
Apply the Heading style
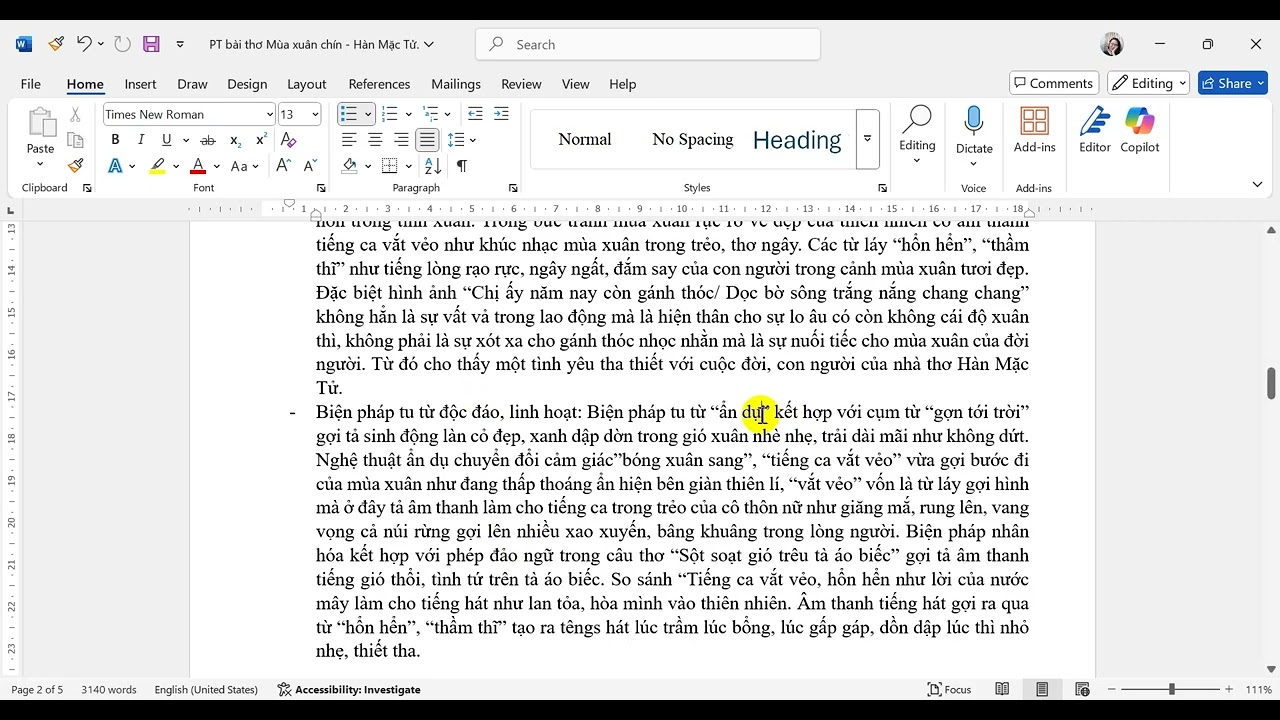[797, 139]
